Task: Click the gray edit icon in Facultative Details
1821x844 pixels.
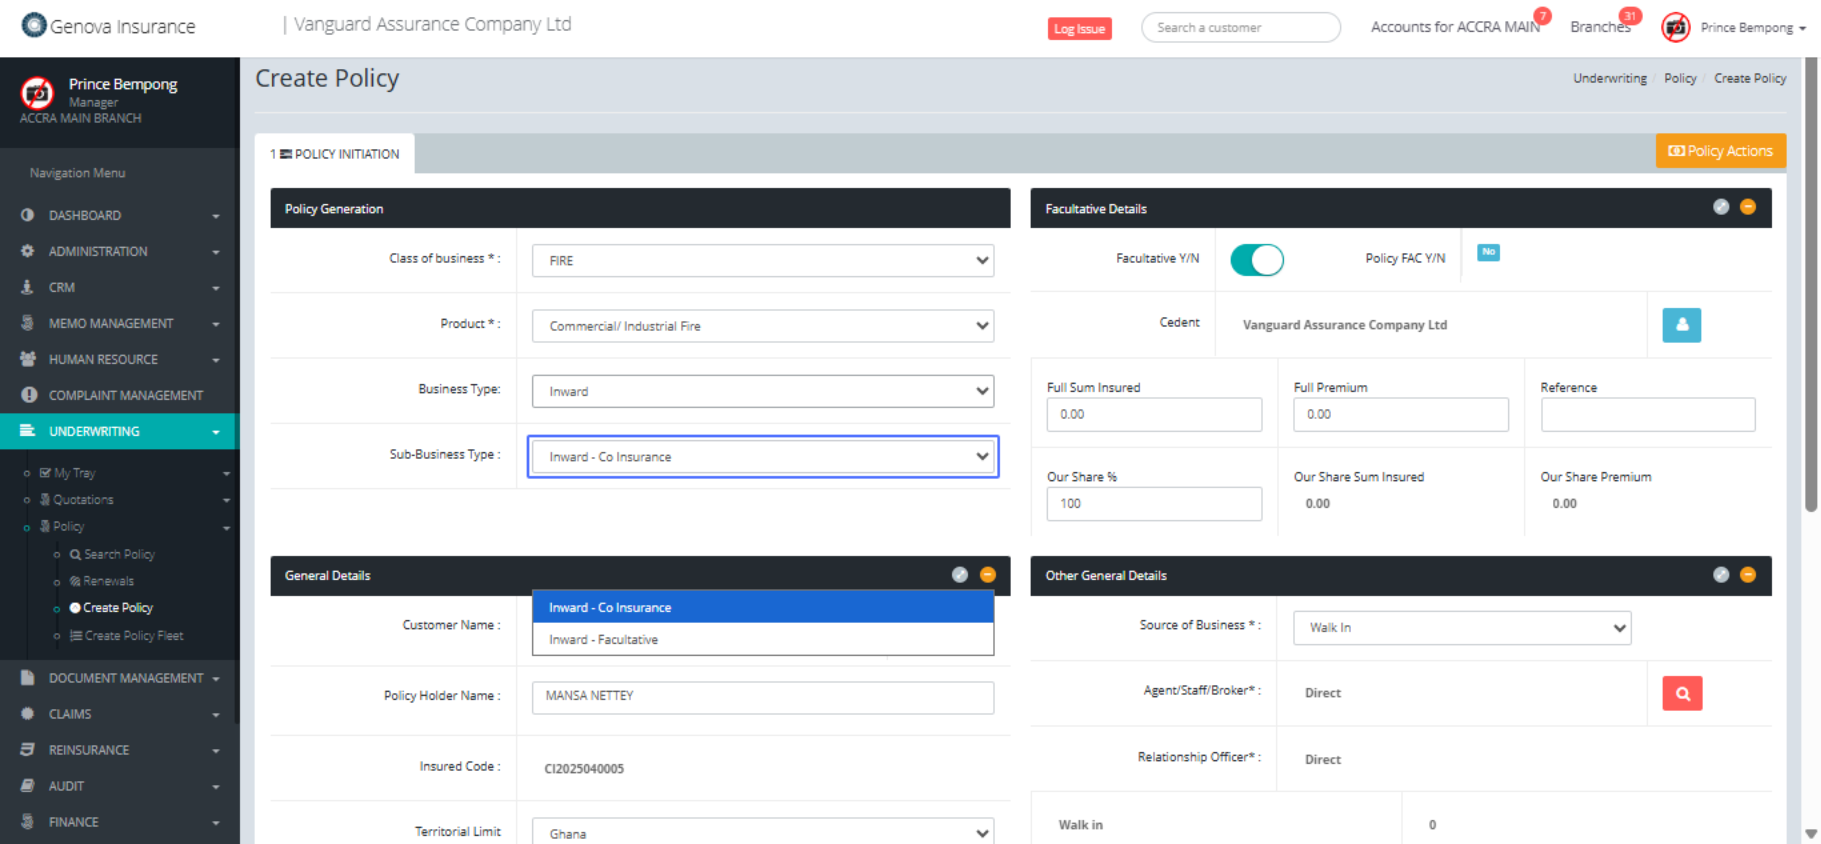Action: [x=1720, y=207]
